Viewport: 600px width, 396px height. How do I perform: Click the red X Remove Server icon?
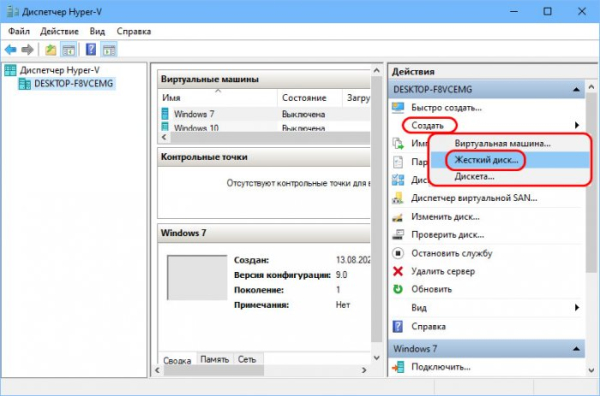tap(398, 271)
